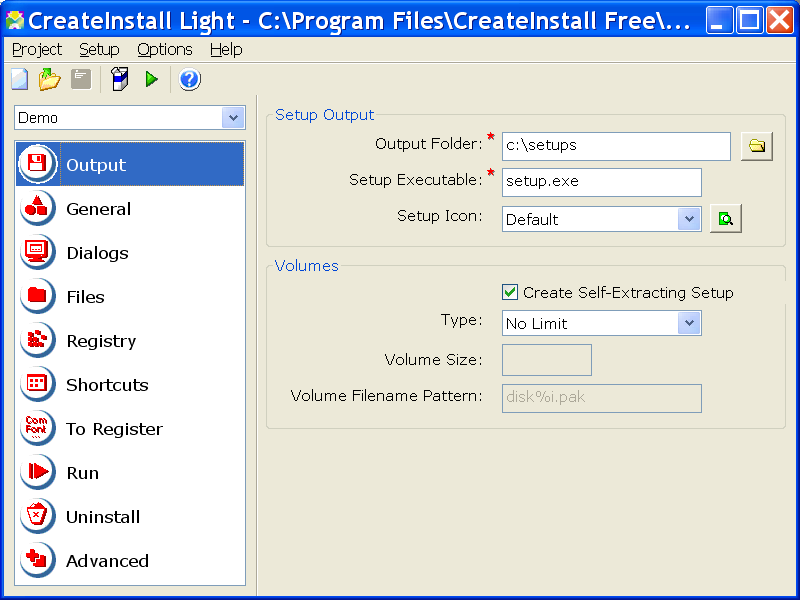The width and height of the screenshot is (800, 600).
Task: Open the Options menu
Action: (x=165, y=48)
